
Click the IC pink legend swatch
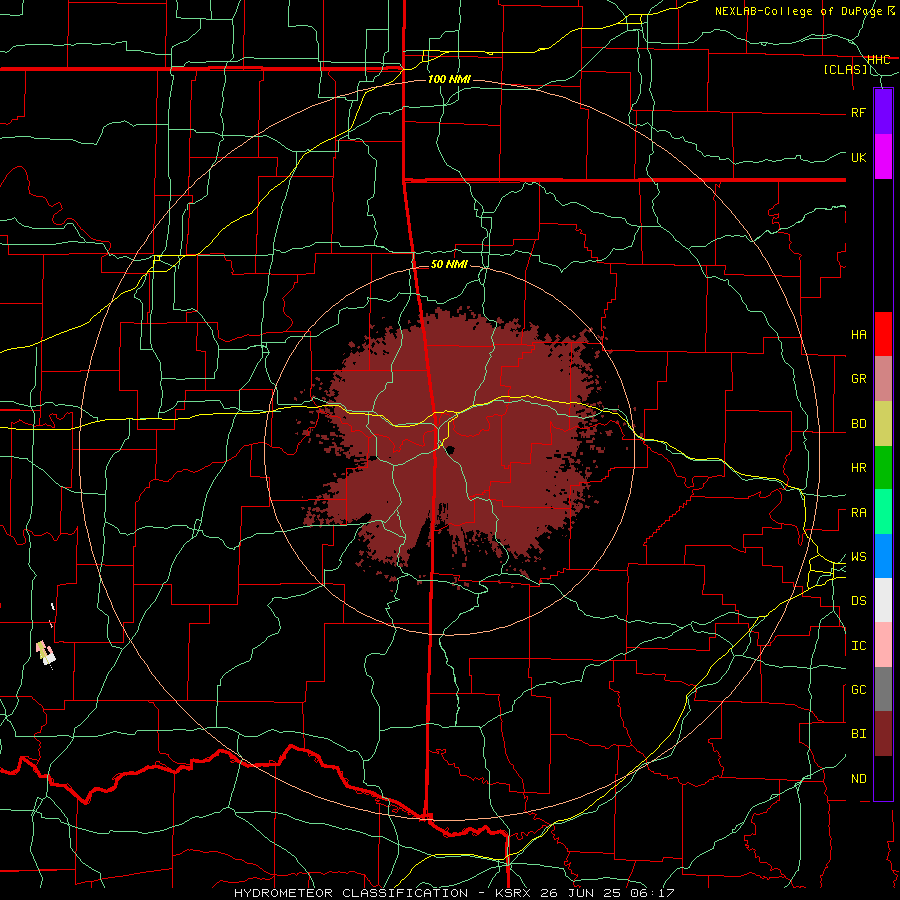point(883,645)
